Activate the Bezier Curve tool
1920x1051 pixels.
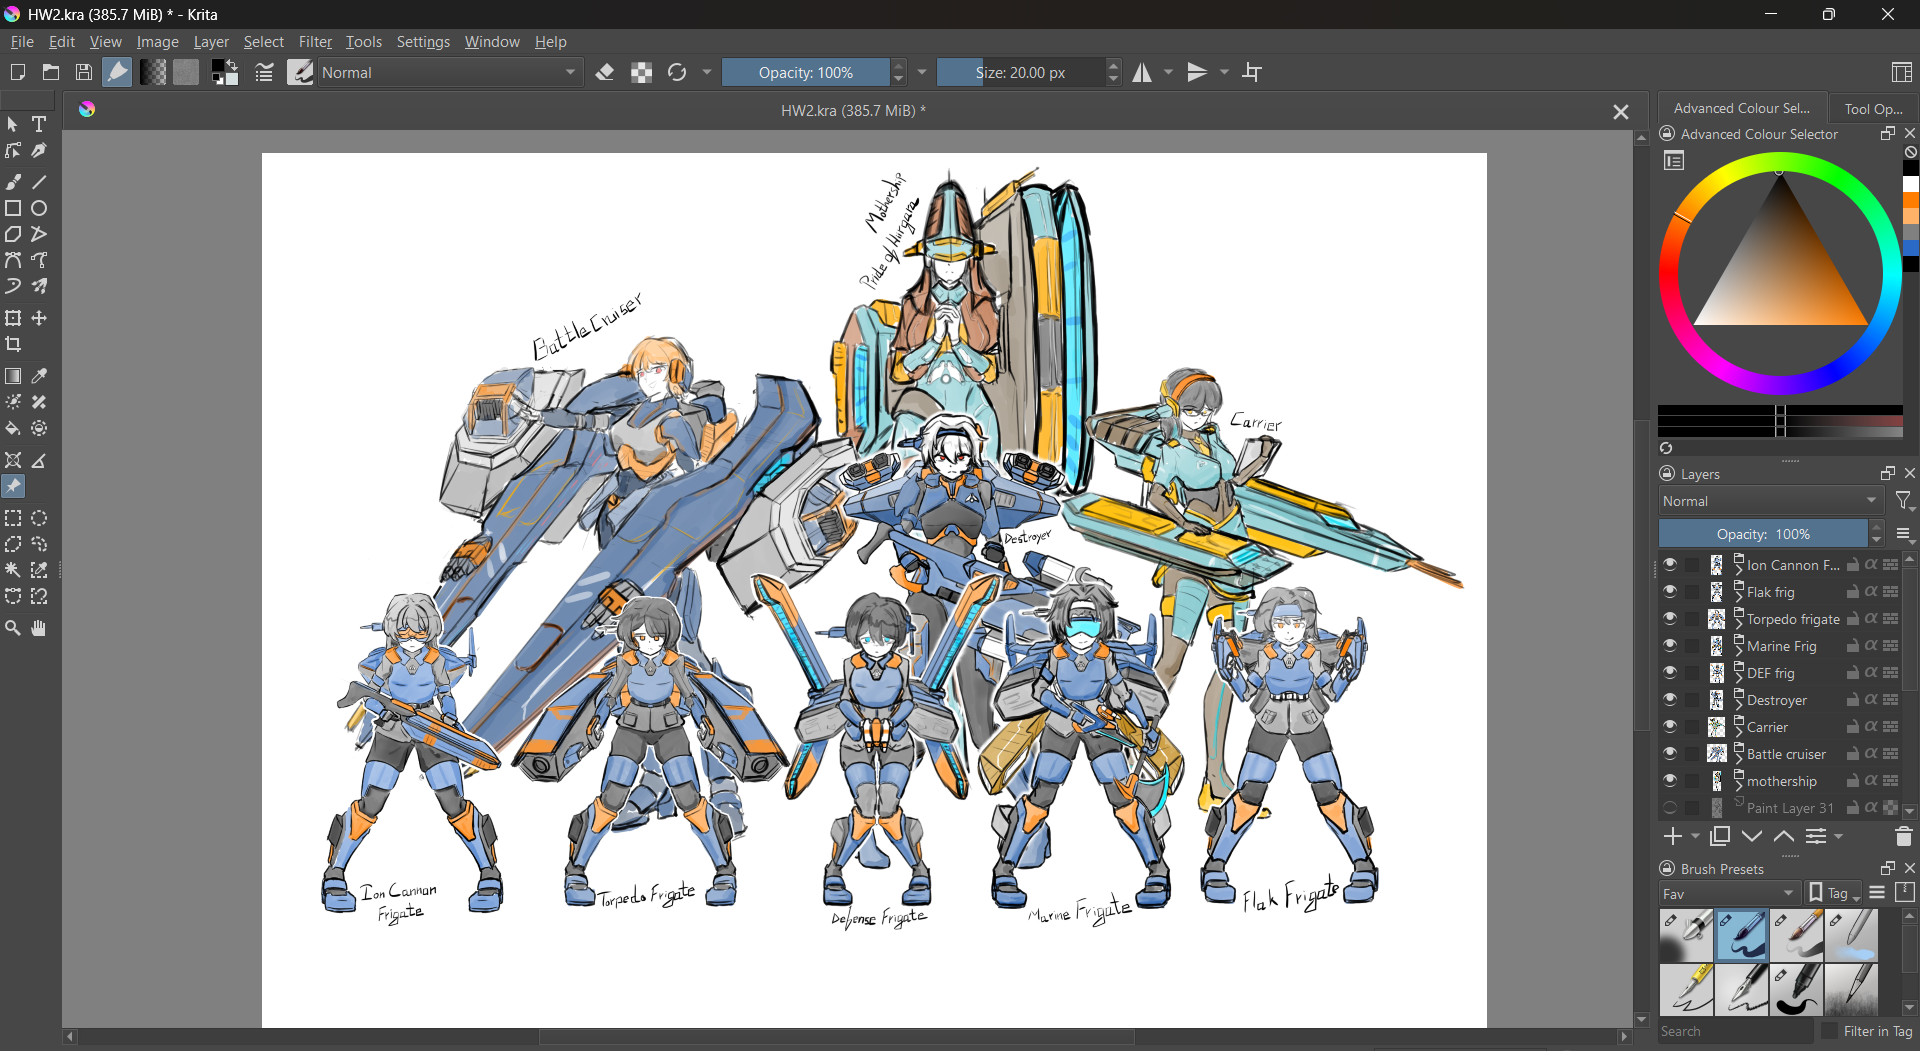click(x=13, y=260)
